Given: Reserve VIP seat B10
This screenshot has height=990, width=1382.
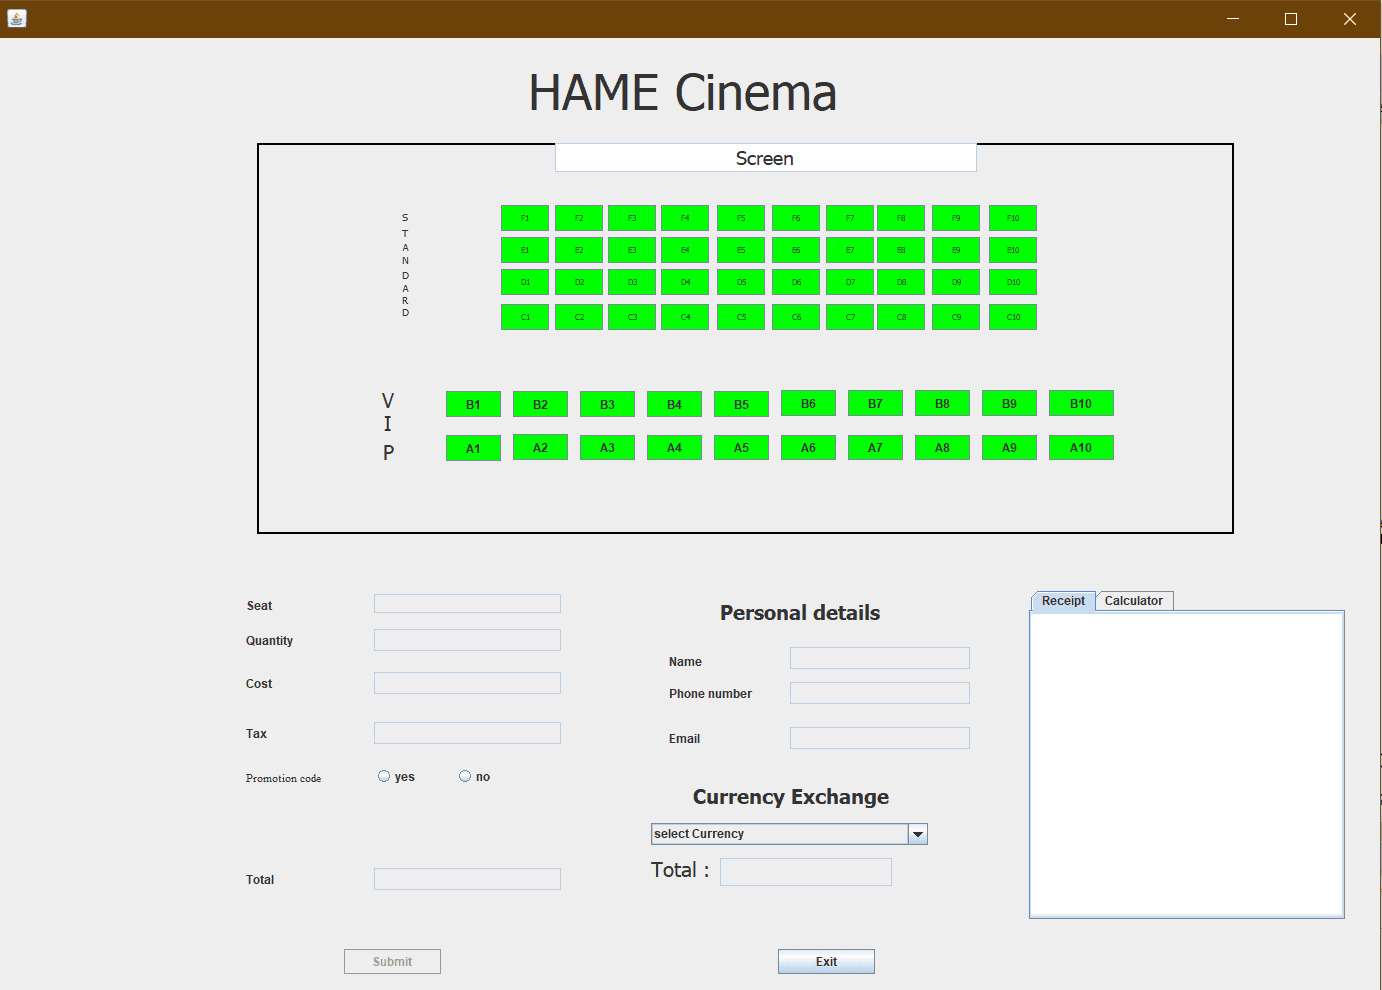Looking at the screenshot, I should (1081, 403).
